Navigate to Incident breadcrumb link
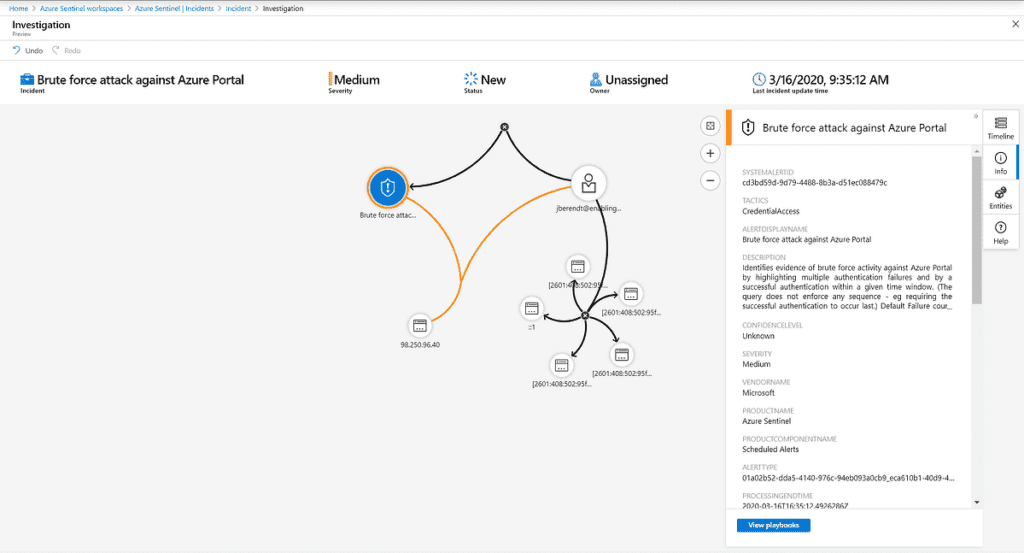This screenshot has width=1024, height=553. click(x=238, y=8)
